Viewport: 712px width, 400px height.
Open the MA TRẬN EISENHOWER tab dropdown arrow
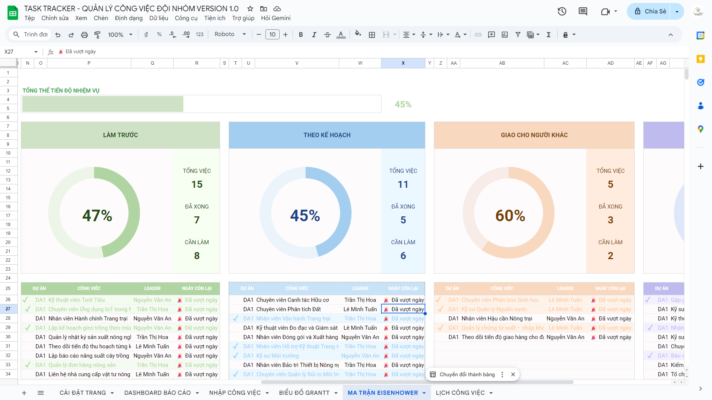coord(424,393)
